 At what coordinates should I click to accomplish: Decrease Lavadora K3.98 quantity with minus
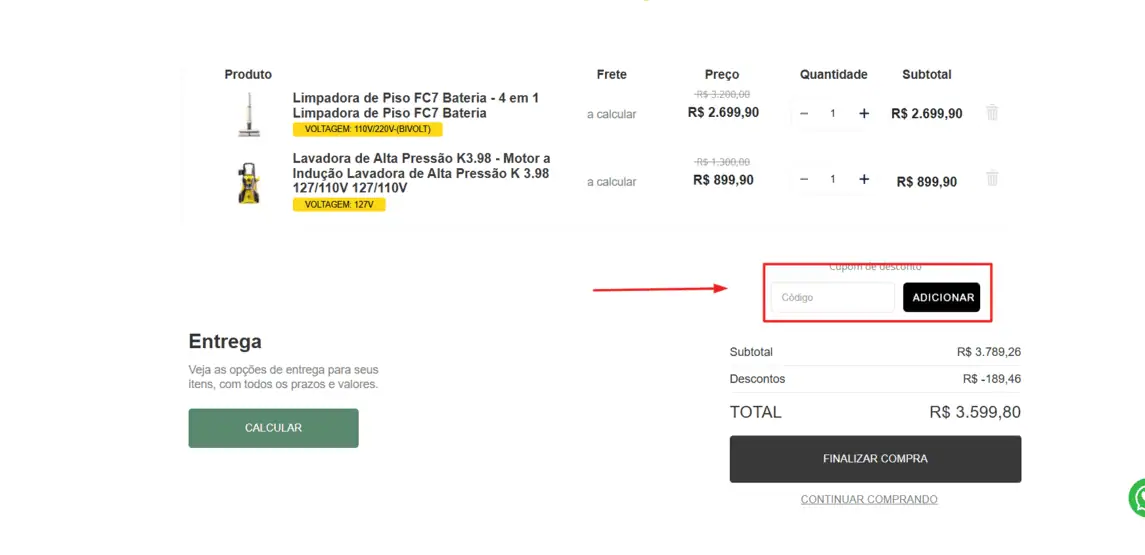click(x=804, y=179)
